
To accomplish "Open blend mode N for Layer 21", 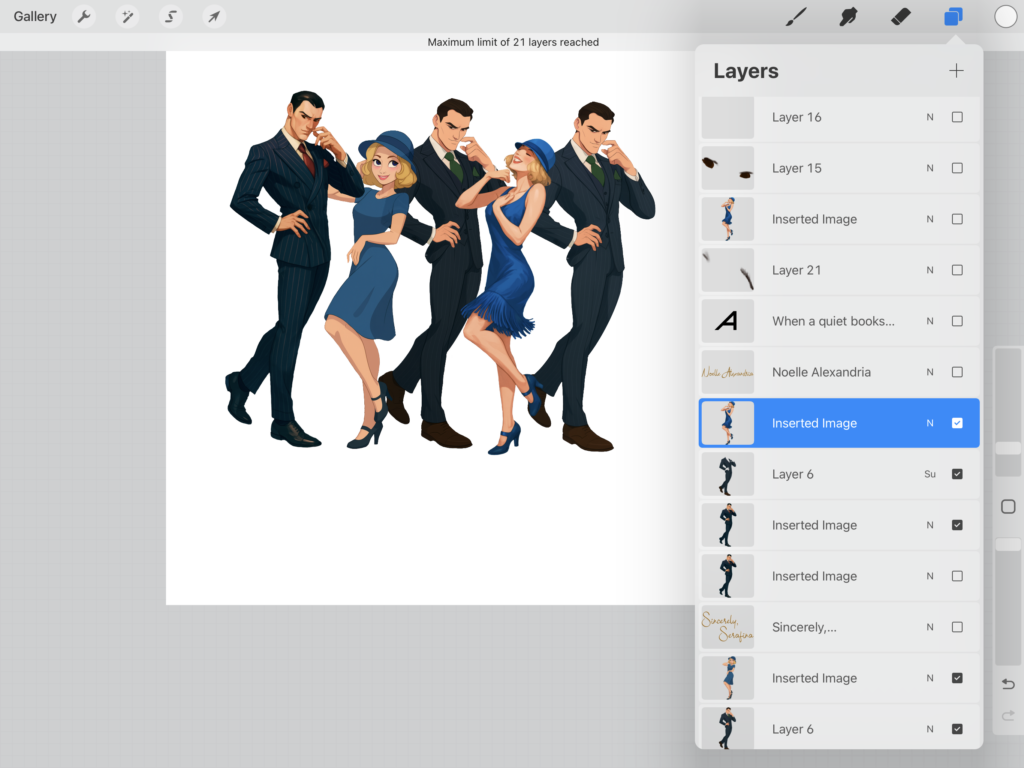I will (930, 270).
